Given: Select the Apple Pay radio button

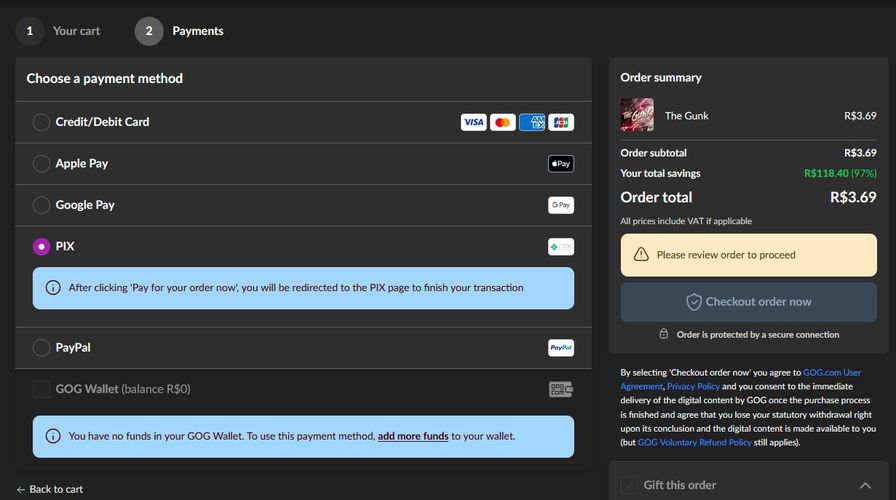Looking at the screenshot, I should pos(41,163).
